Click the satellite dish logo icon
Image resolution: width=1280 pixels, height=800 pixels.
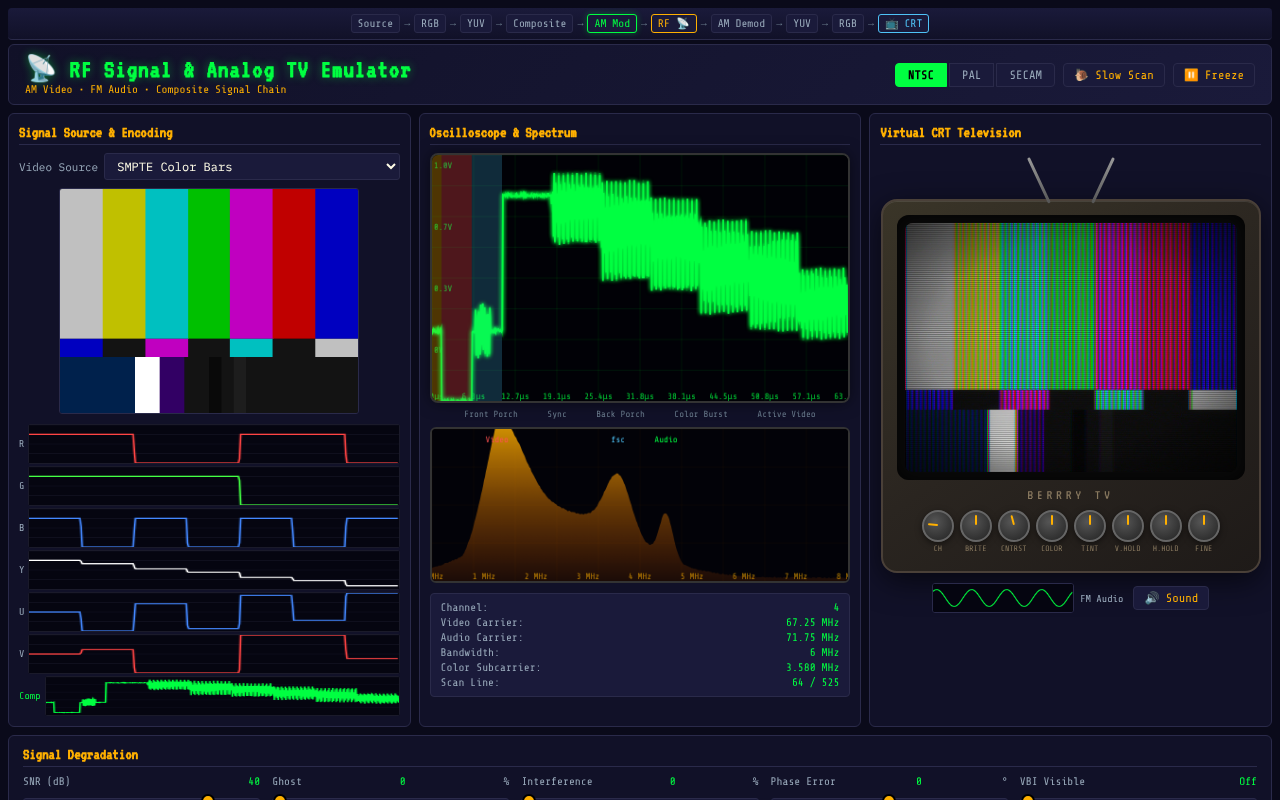tap(41, 69)
